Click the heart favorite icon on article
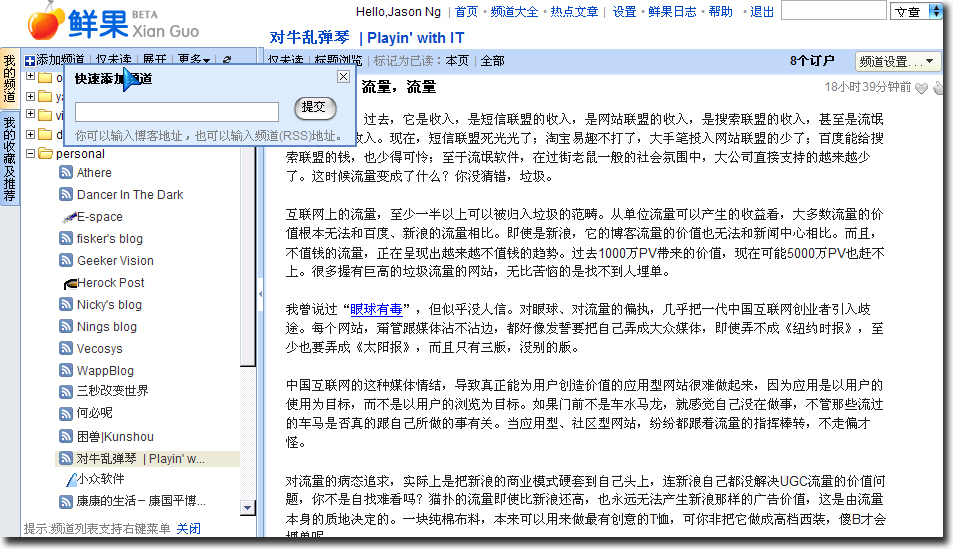This screenshot has height=549, width=953. 921,88
